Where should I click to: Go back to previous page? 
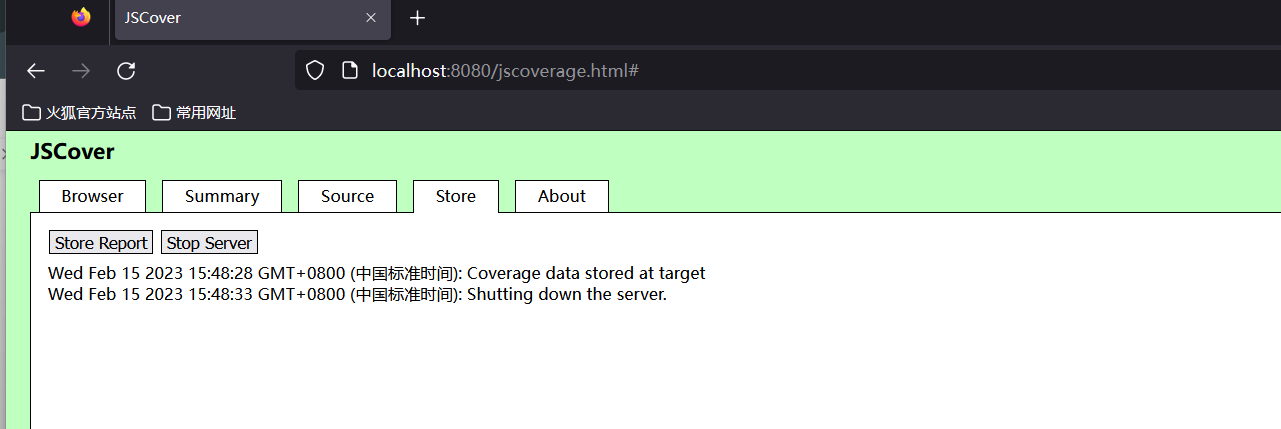(x=36, y=71)
